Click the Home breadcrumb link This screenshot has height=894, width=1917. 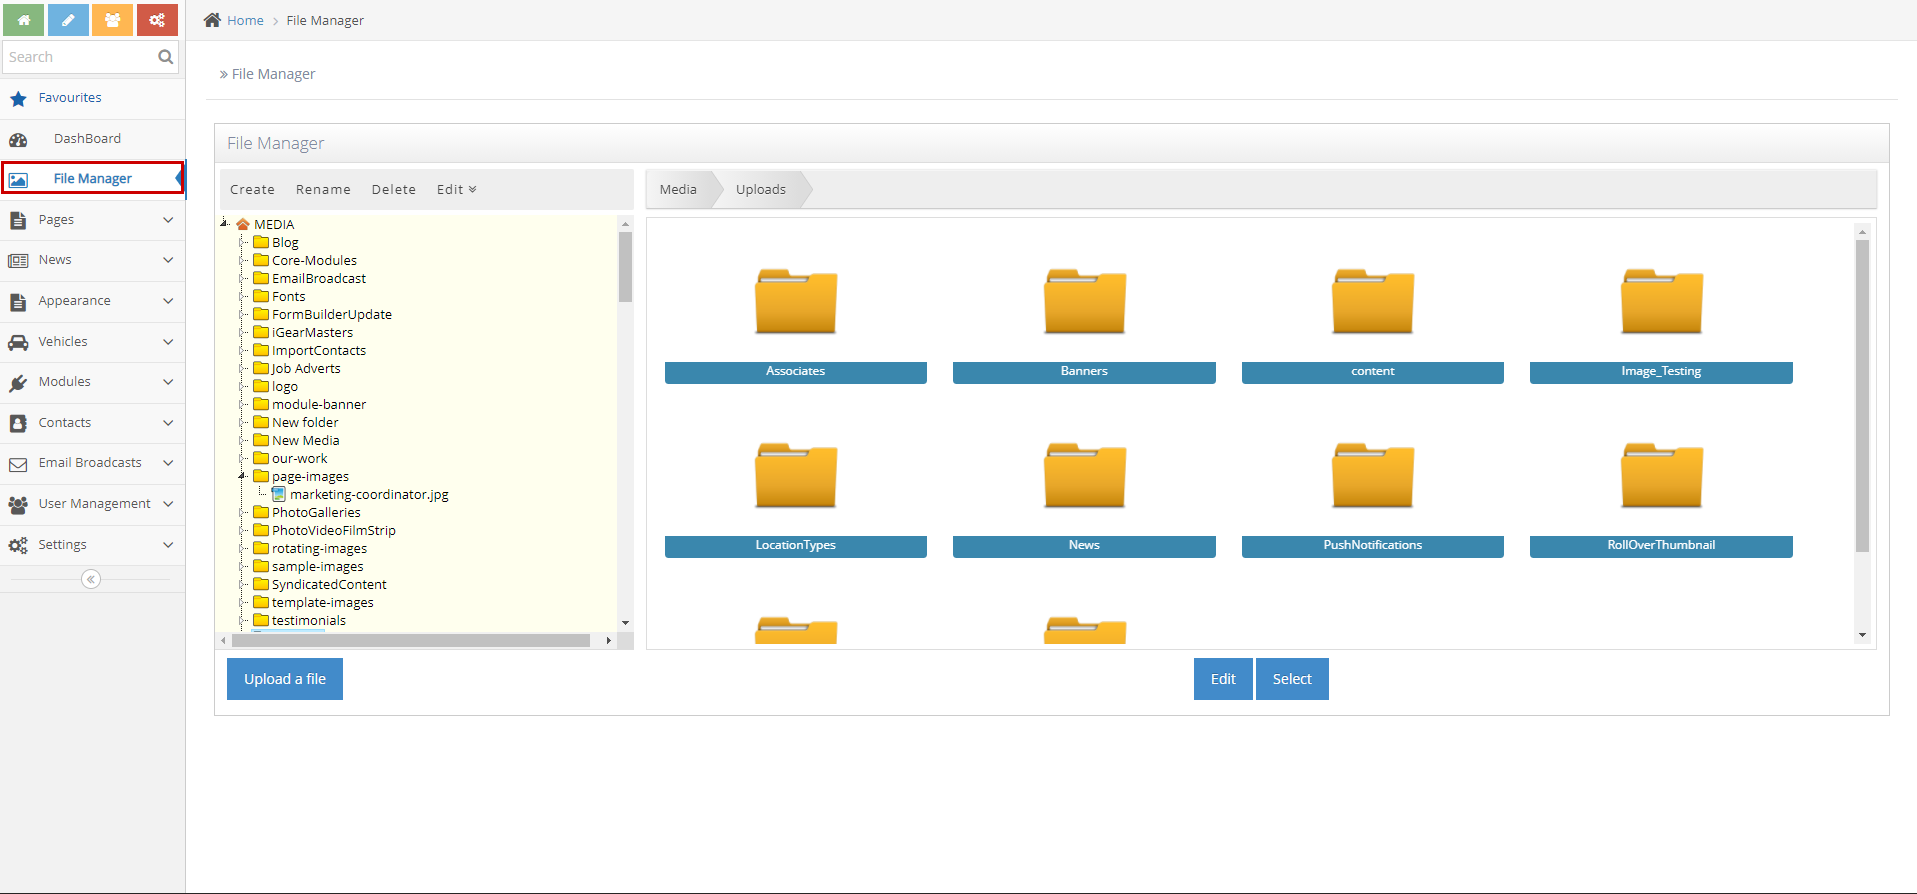click(245, 21)
